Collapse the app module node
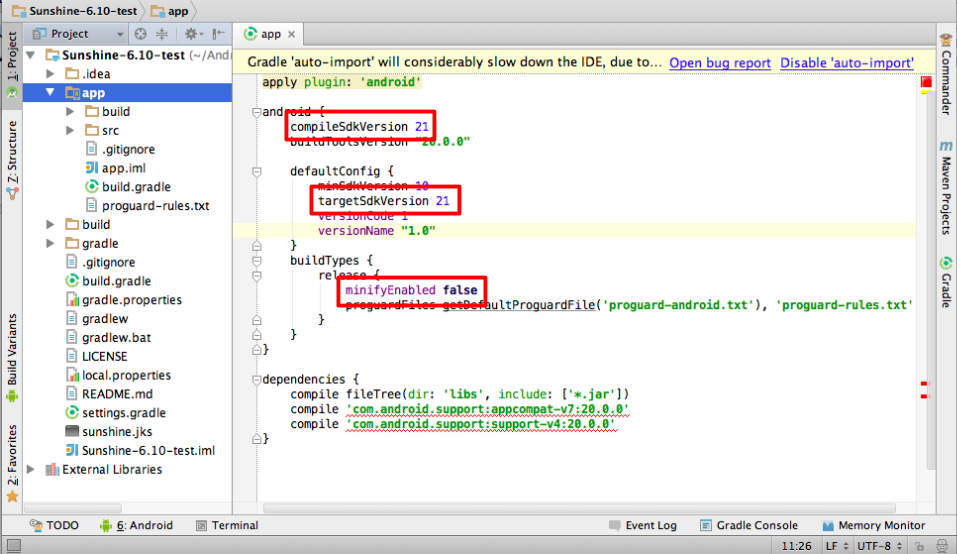 [x=51, y=93]
